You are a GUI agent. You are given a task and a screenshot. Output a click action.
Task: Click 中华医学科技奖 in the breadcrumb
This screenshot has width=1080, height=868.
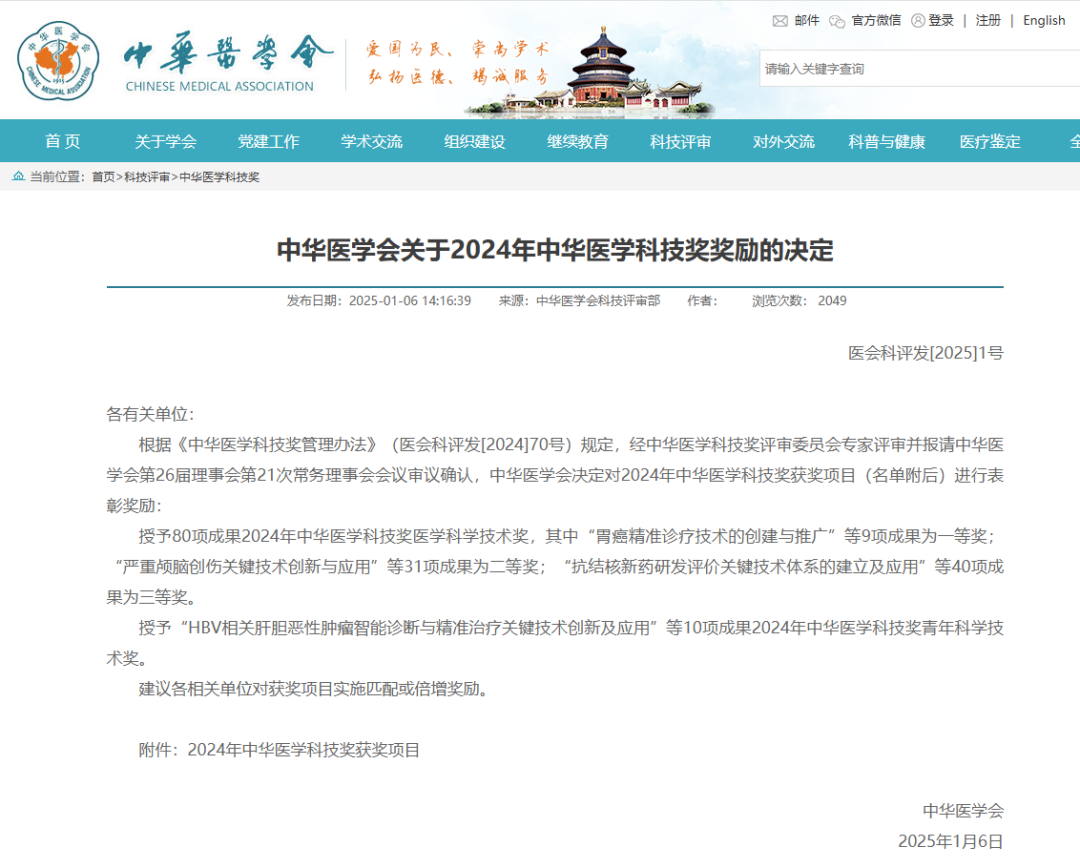tap(219, 177)
